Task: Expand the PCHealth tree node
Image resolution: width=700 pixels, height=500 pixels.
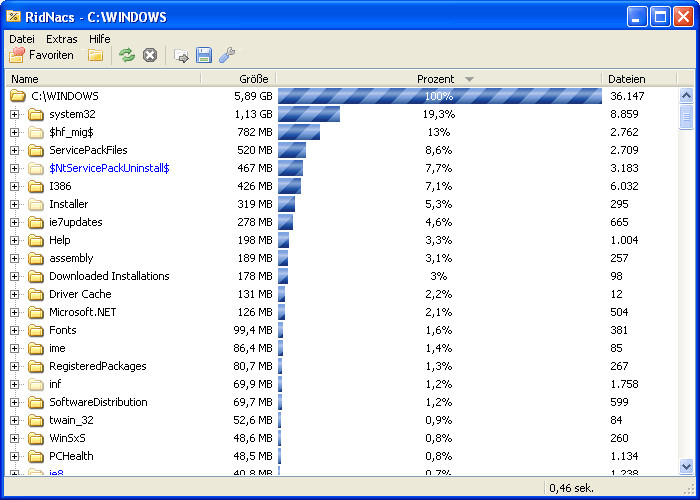Action: 15,456
